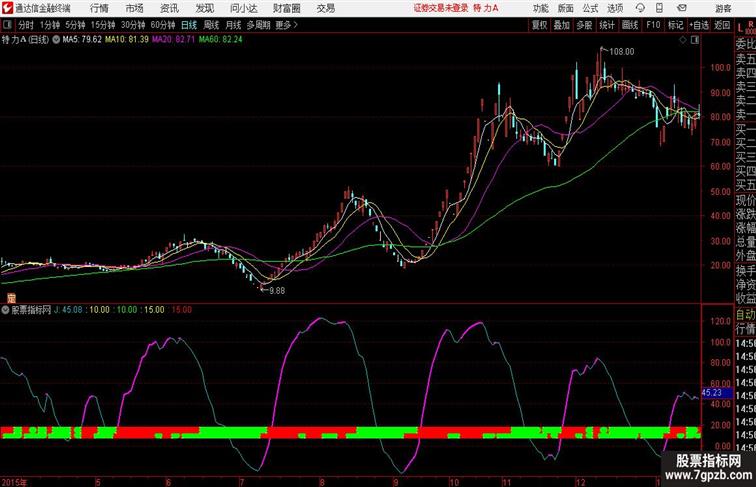Open the 财富圈 menu
The image size is (756, 487).
click(x=286, y=8)
